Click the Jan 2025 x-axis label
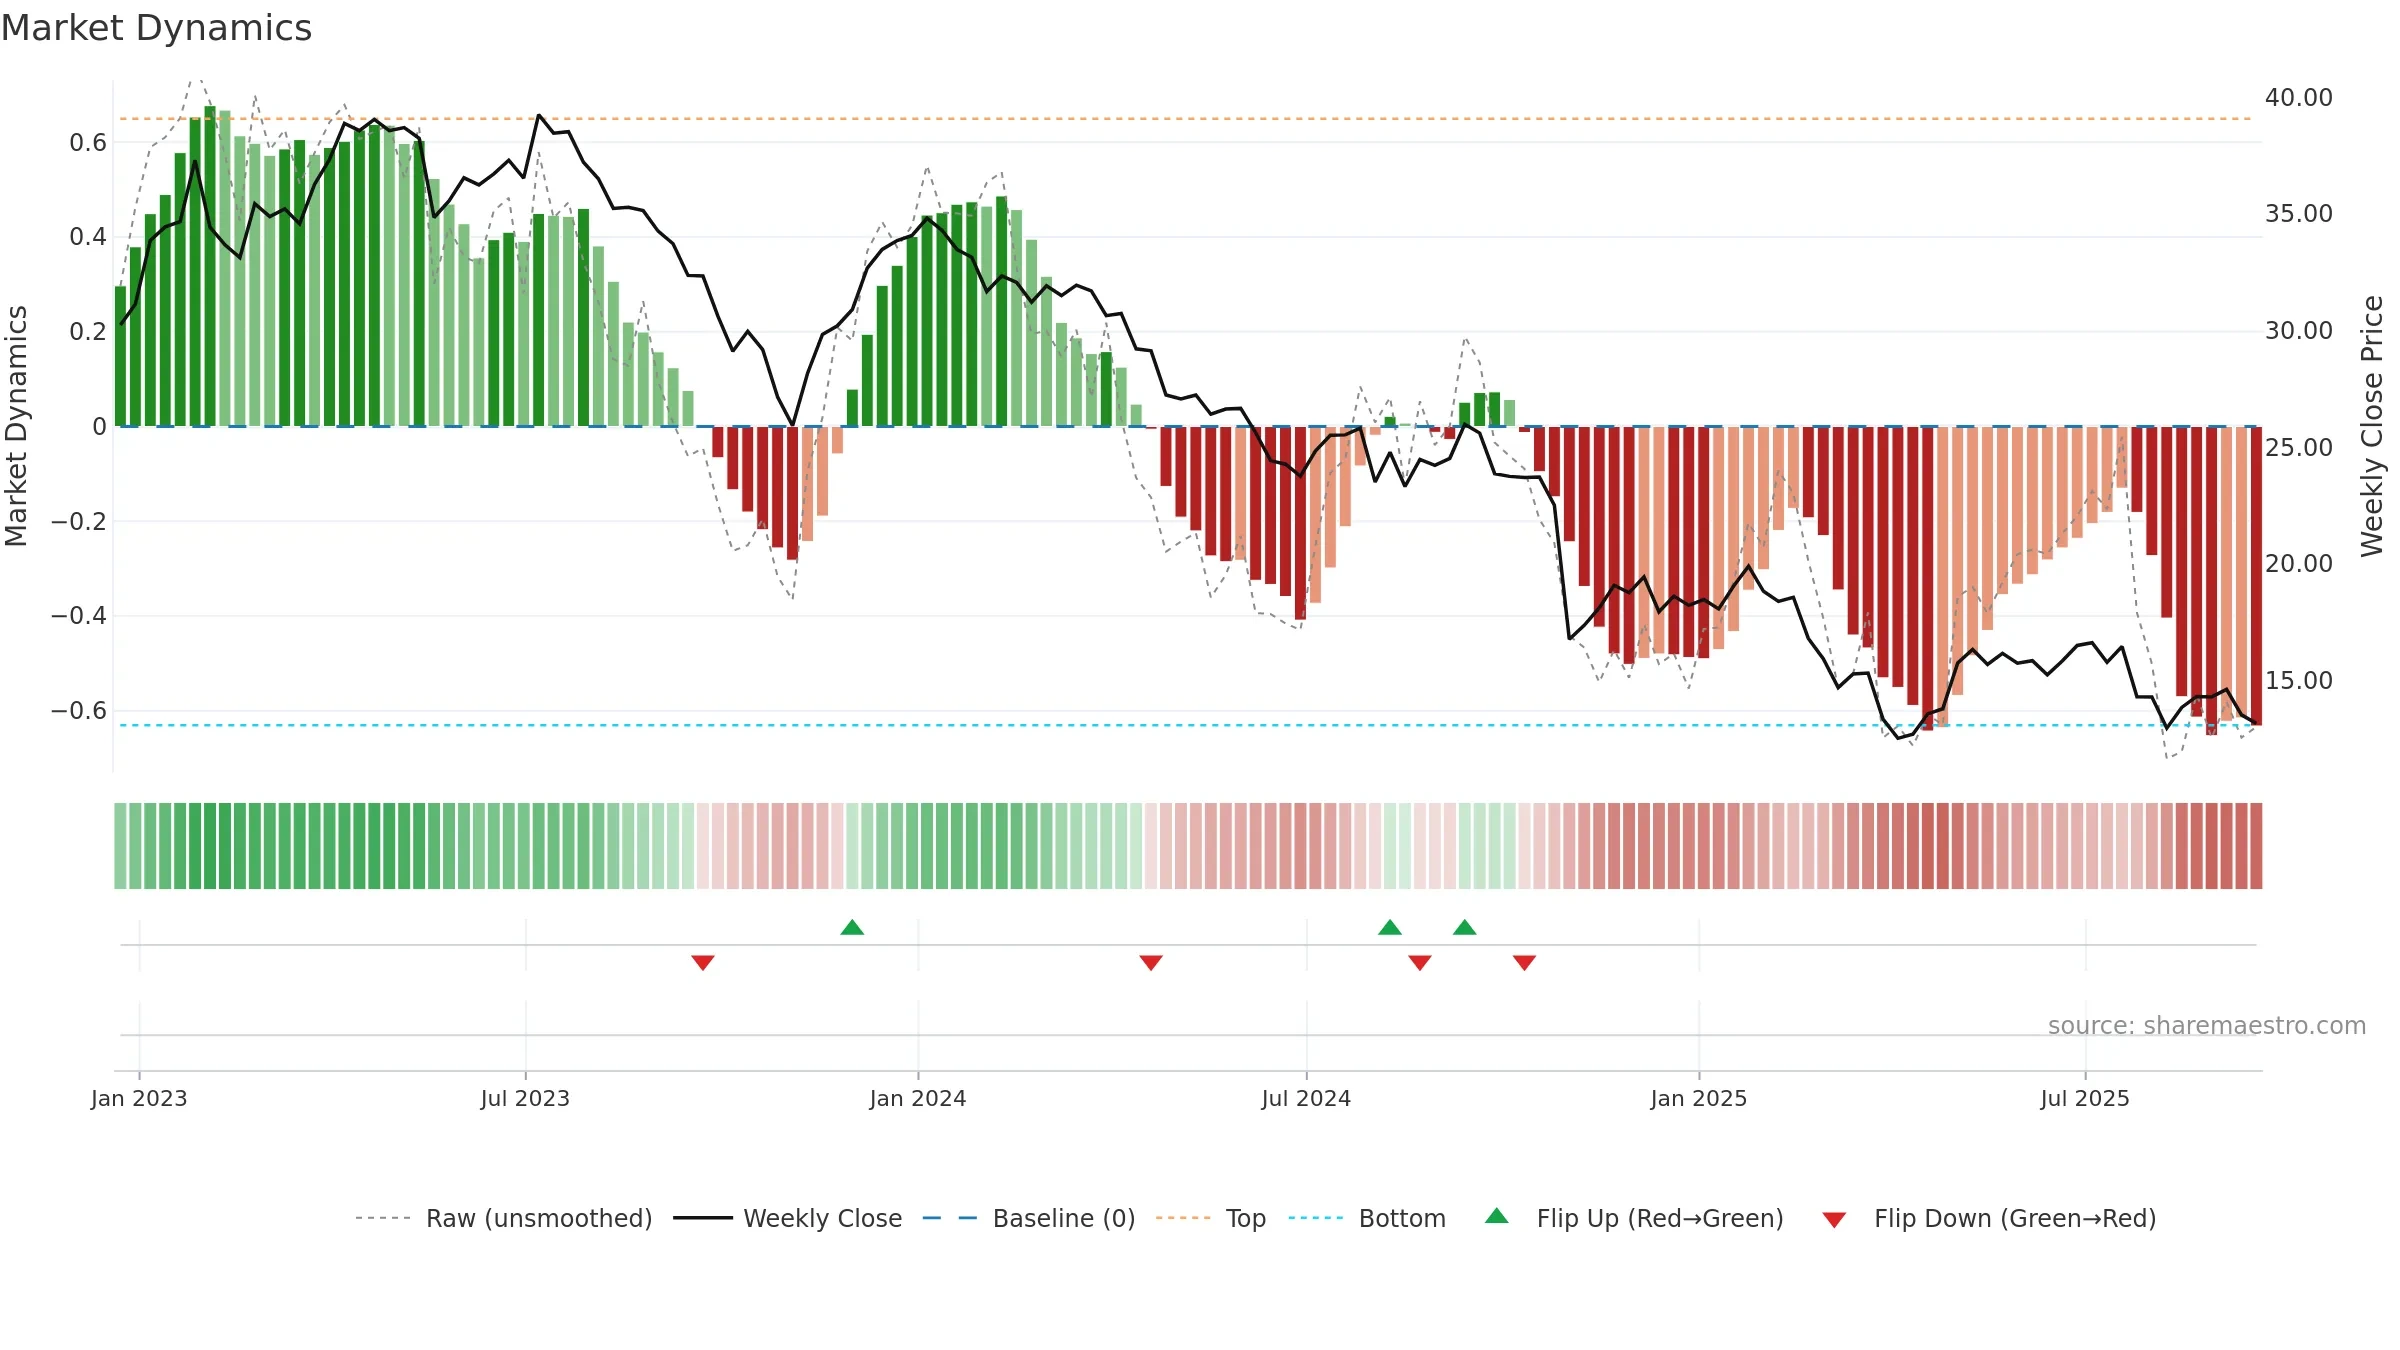This screenshot has height=1350, width=2400. point(1699,1098)
